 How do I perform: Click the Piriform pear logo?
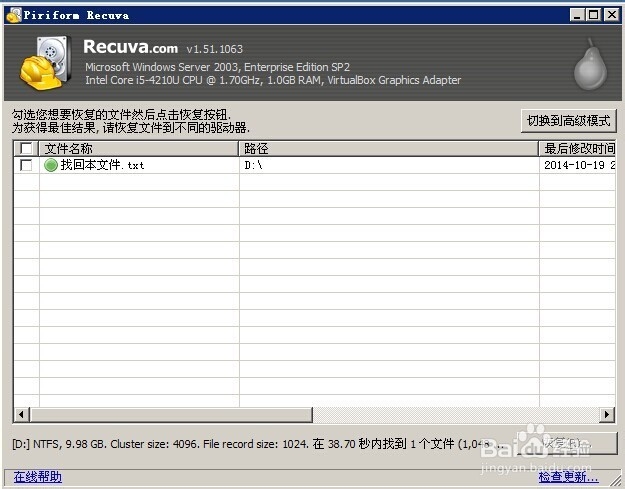pyautogui.click(x=590, y=65)
